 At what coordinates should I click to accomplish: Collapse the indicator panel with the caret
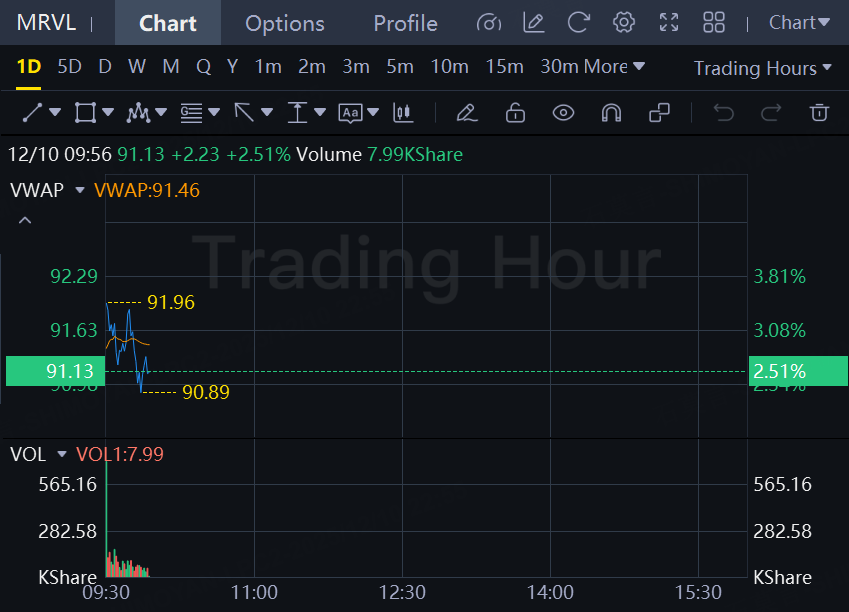[25, 220]
